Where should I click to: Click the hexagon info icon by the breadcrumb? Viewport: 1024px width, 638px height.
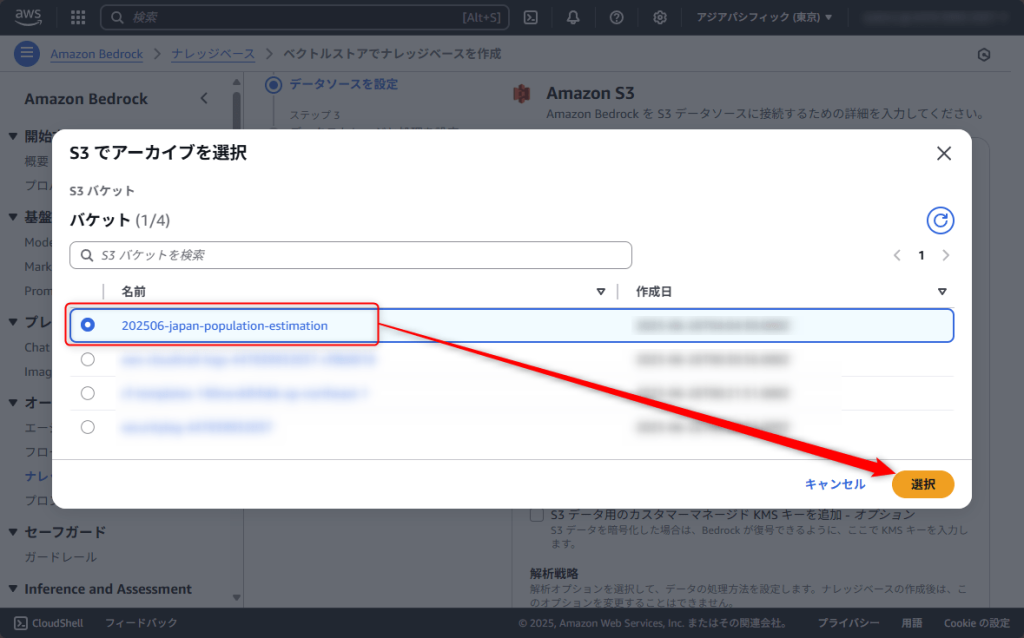[984, 55]
